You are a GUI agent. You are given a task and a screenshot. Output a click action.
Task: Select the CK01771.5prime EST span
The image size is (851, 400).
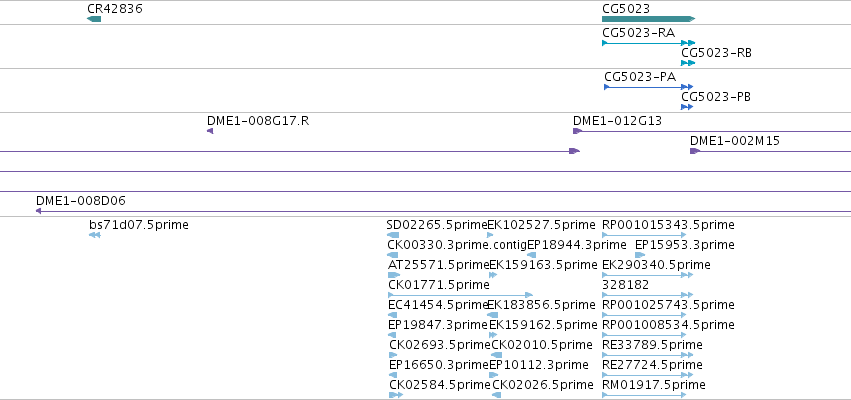tap(461, 295)
